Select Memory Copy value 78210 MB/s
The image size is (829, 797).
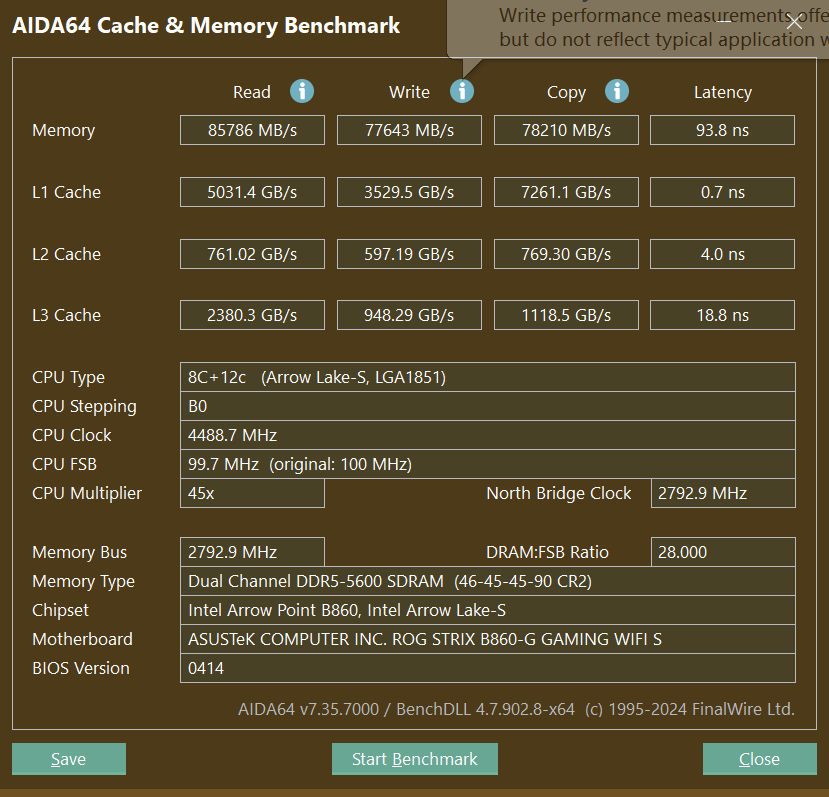click(566, 130)
